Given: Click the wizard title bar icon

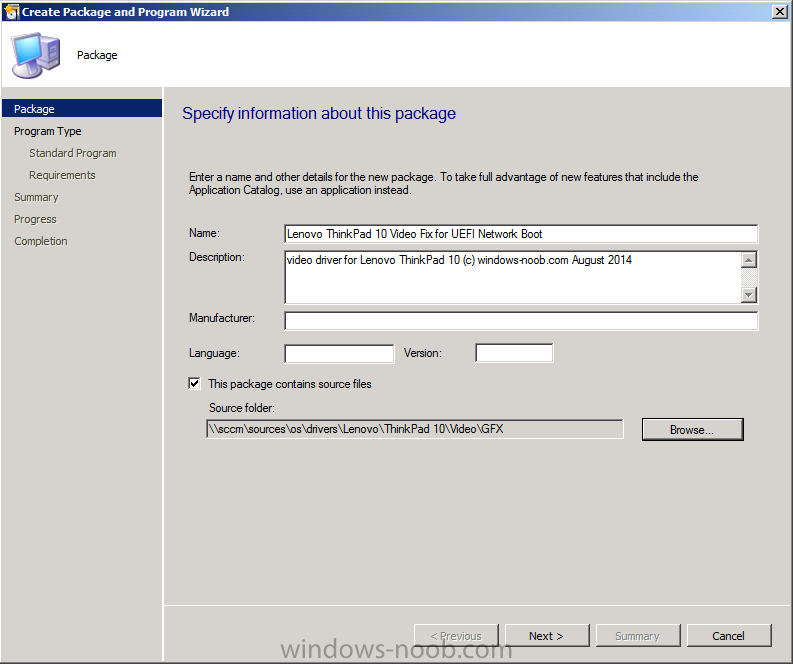Looking at the screenshot, I should click(x=11, y=12).
